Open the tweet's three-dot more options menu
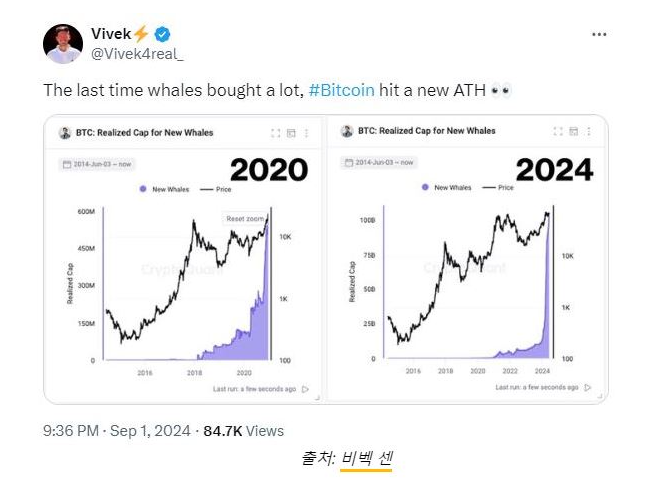The image size is (651, 488). [599, 34]
